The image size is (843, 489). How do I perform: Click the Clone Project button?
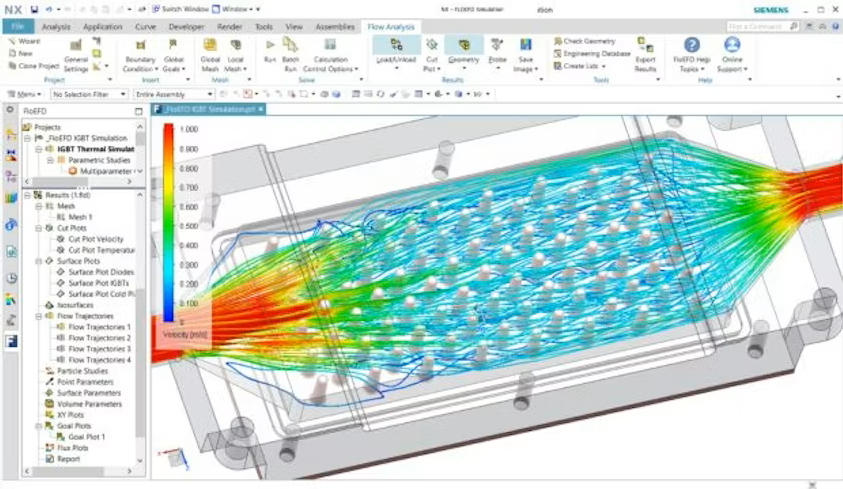[38, 66]
